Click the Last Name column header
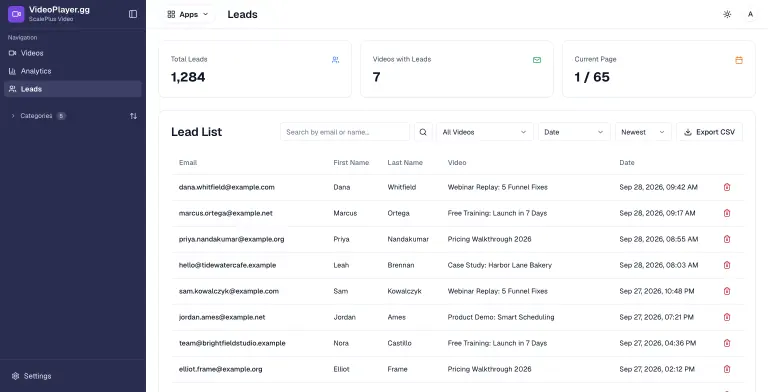768x392 pixels. (405, 163)
